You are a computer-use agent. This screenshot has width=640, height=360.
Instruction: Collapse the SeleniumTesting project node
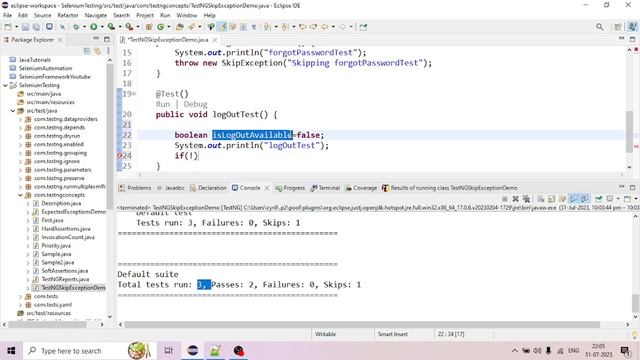click(x=5, y=85)
